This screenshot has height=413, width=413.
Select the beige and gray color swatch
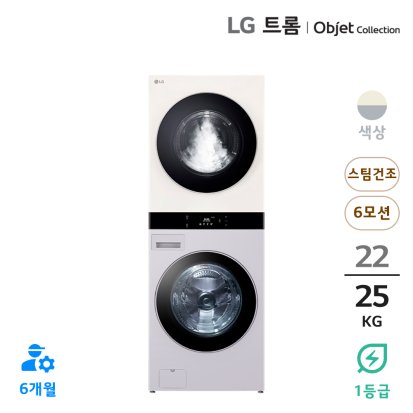point(372,105)
